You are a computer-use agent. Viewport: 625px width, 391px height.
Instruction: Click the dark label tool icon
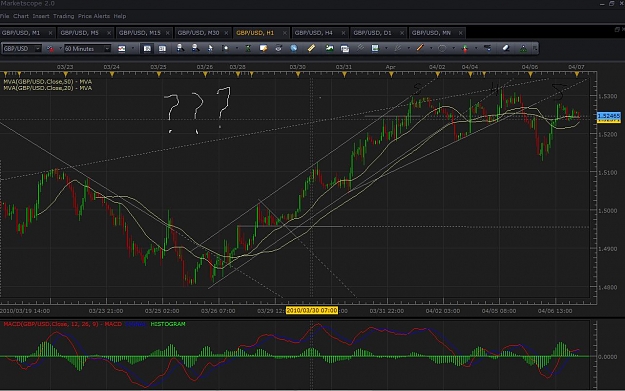pos(487,48)
